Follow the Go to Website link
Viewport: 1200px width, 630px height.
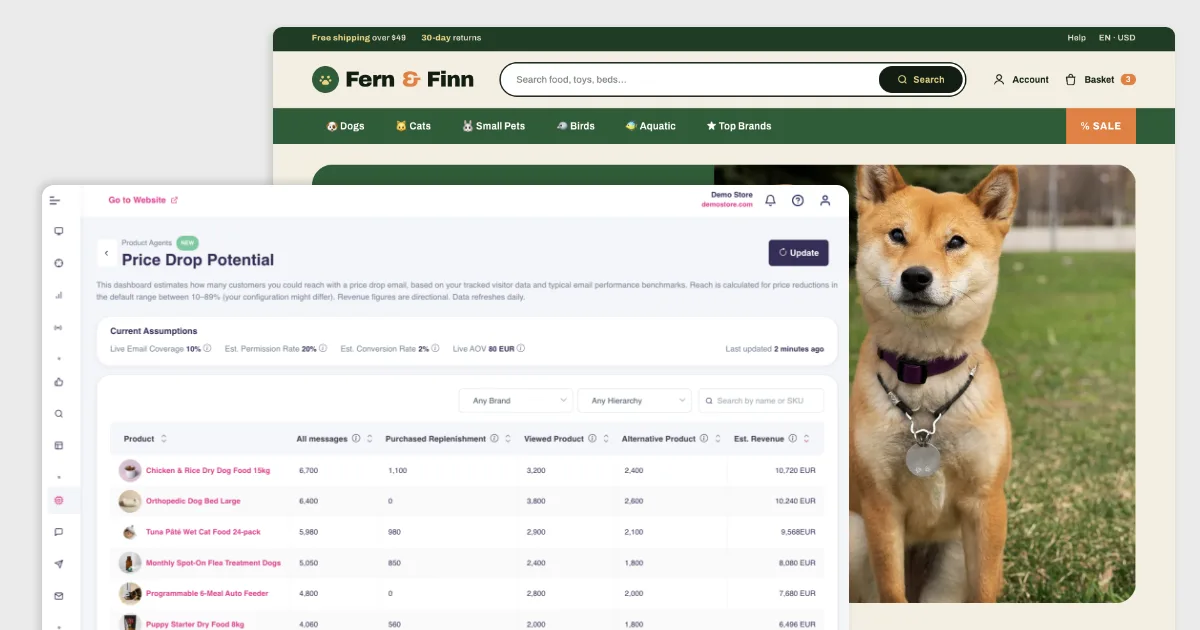pos(143,200)
